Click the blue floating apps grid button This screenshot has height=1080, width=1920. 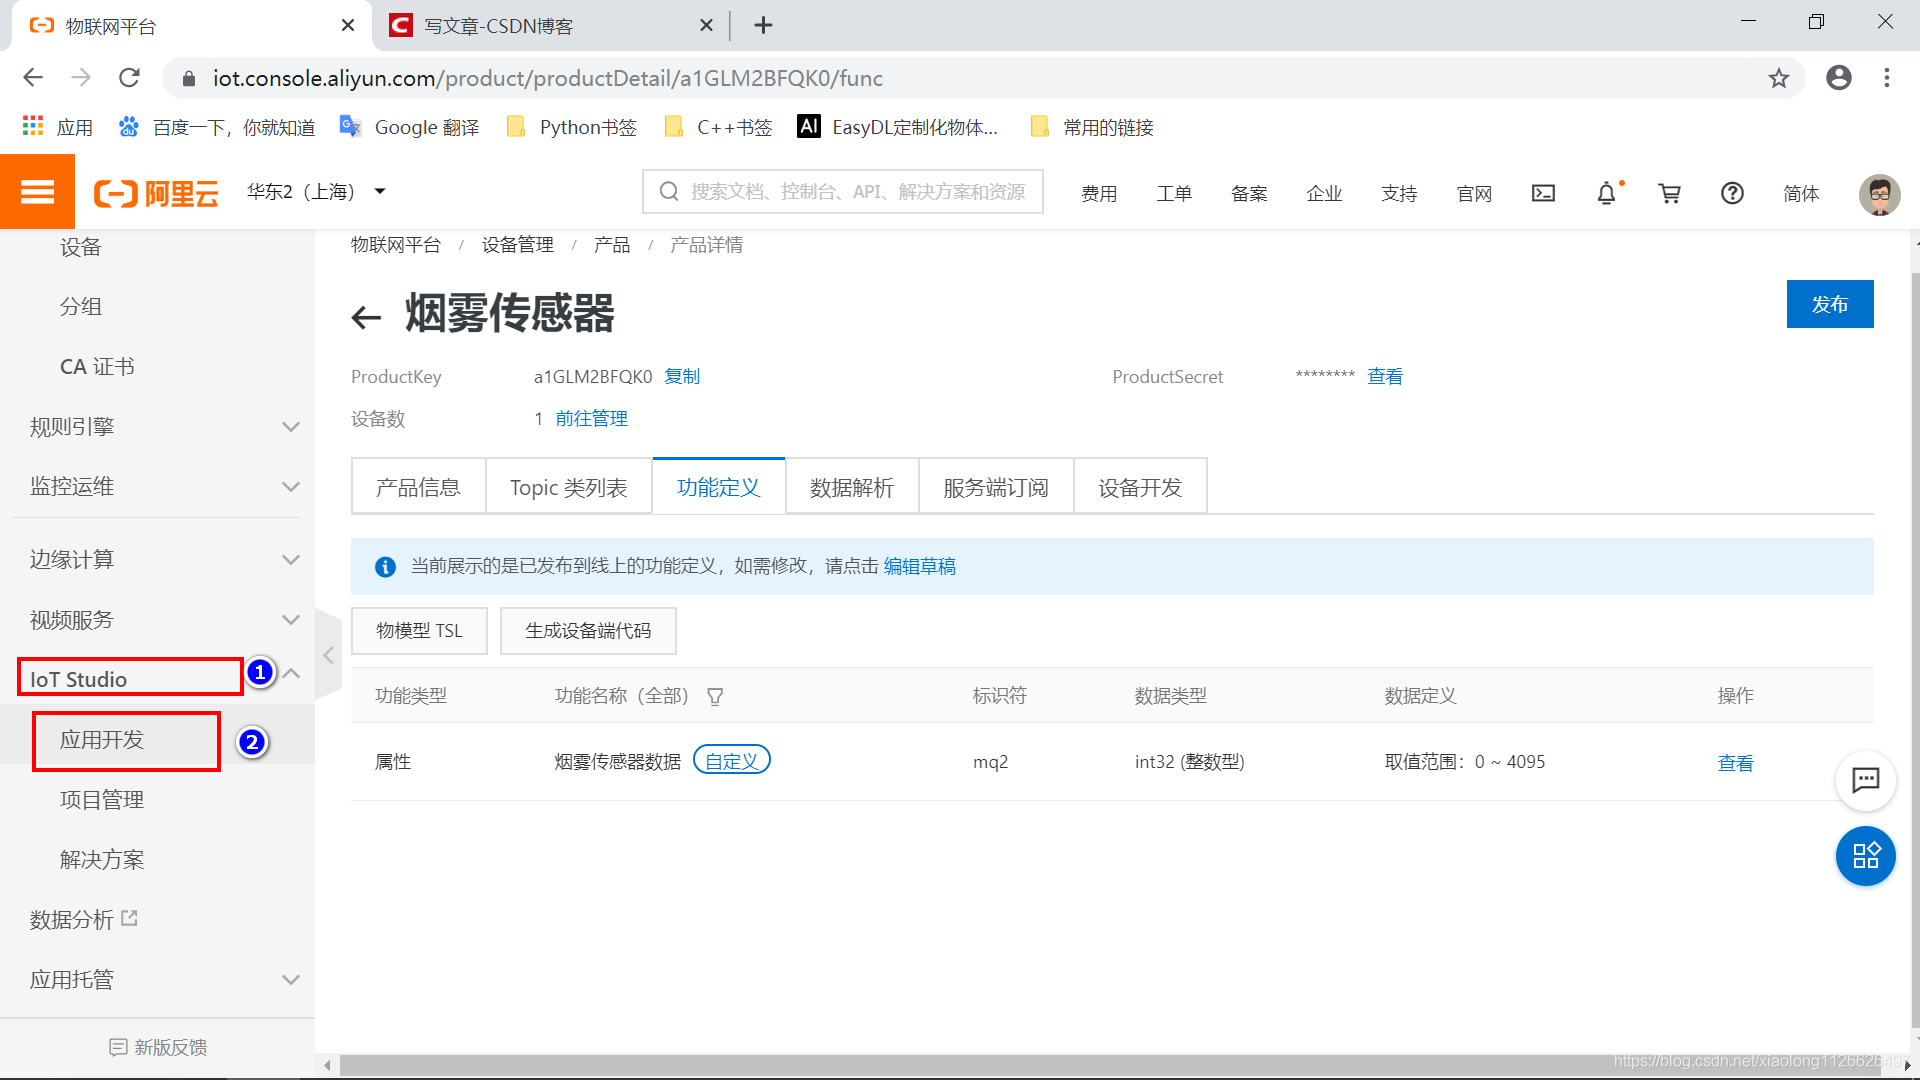(1865, 856)
